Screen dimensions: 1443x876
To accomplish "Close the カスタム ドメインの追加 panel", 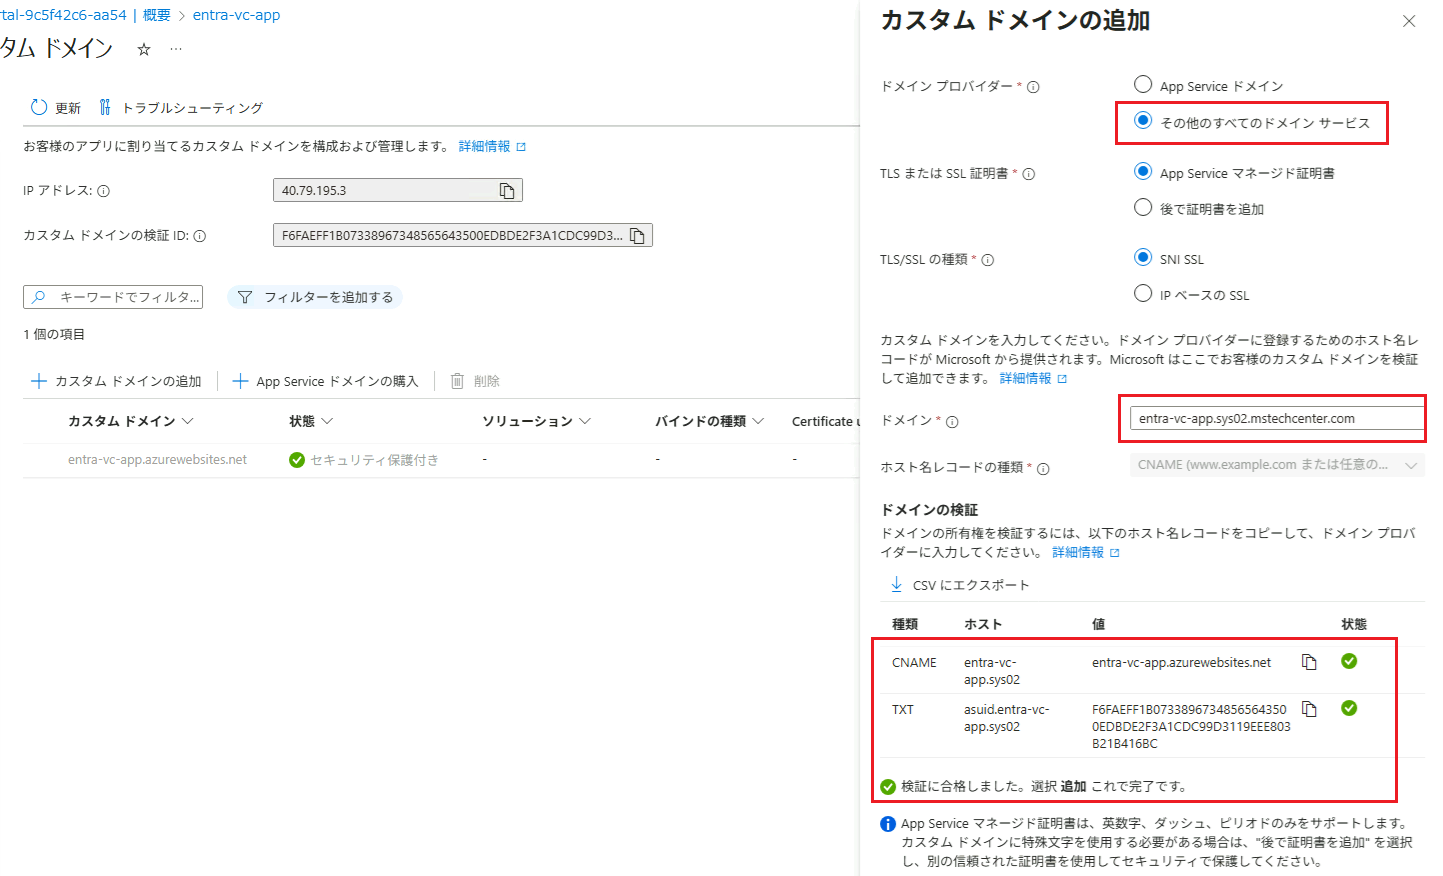I will (x=1408, y=21).
